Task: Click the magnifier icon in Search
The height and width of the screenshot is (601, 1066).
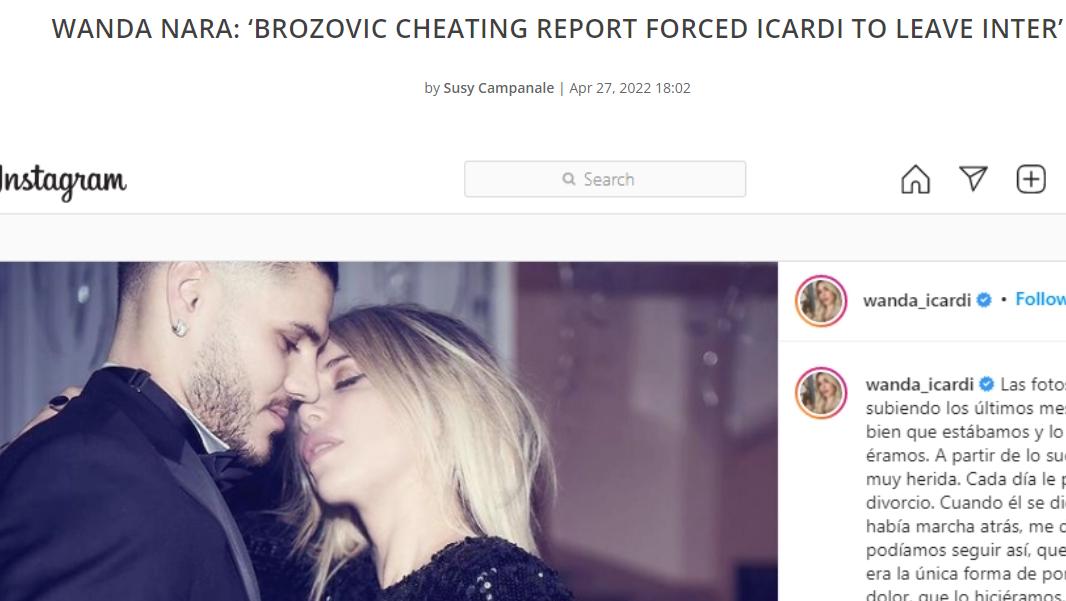Action: point(568,179)
